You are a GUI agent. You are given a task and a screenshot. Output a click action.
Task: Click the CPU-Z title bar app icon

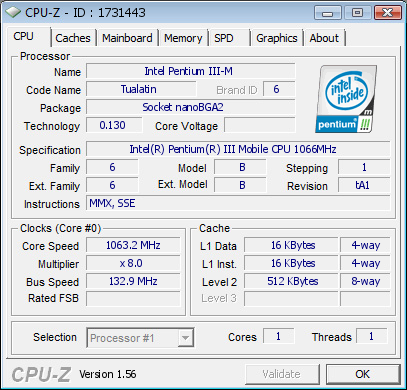(x=13, y=13)
